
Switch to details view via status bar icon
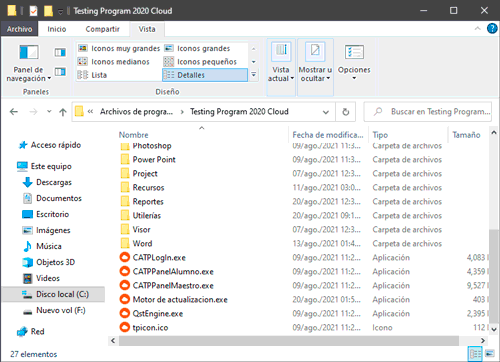(x=475, y=354)
